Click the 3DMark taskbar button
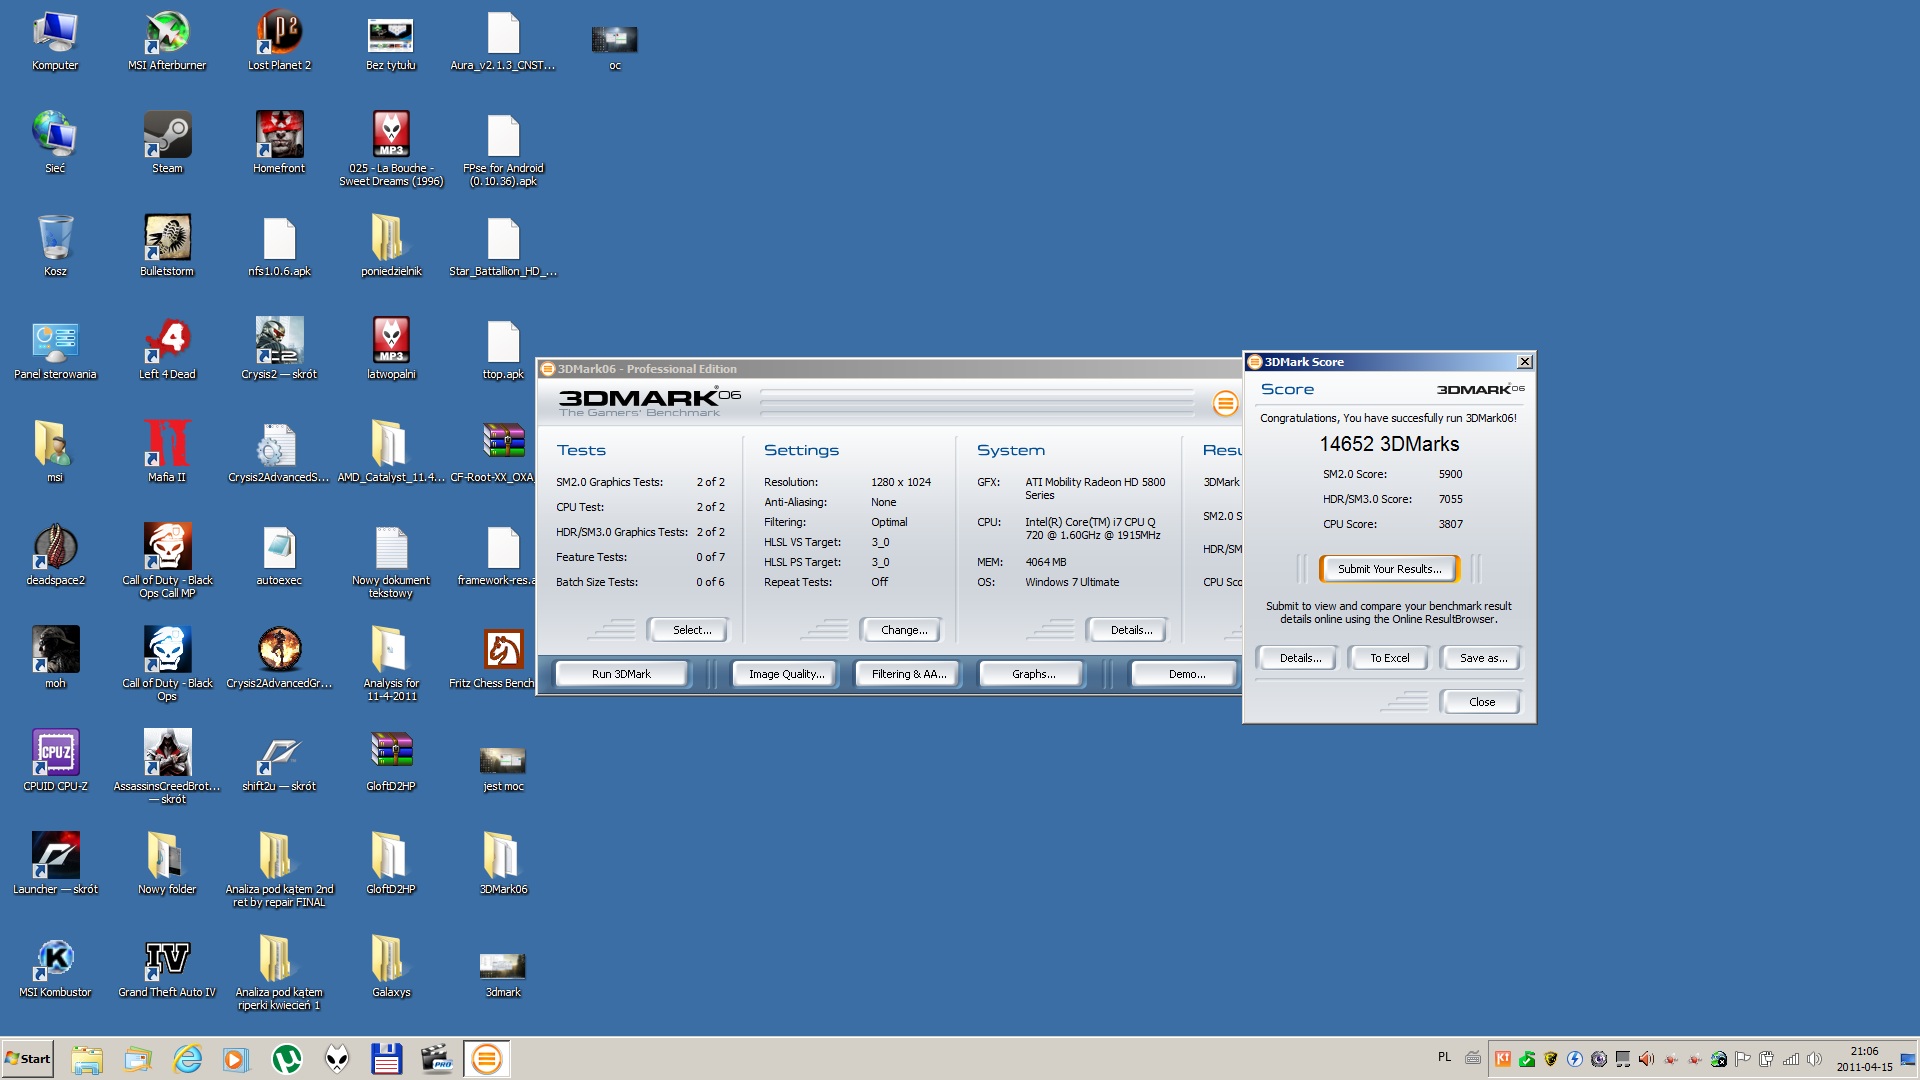 [x=487, y=1059]
